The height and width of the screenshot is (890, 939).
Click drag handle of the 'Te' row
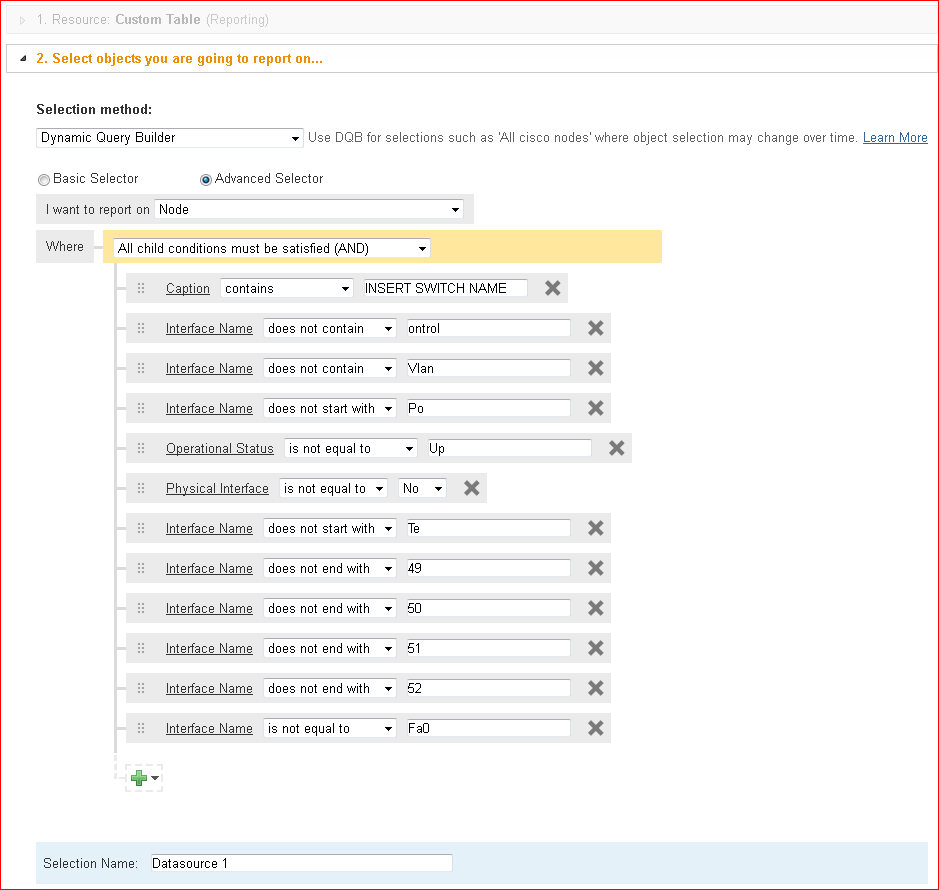[x=141, y=528]
